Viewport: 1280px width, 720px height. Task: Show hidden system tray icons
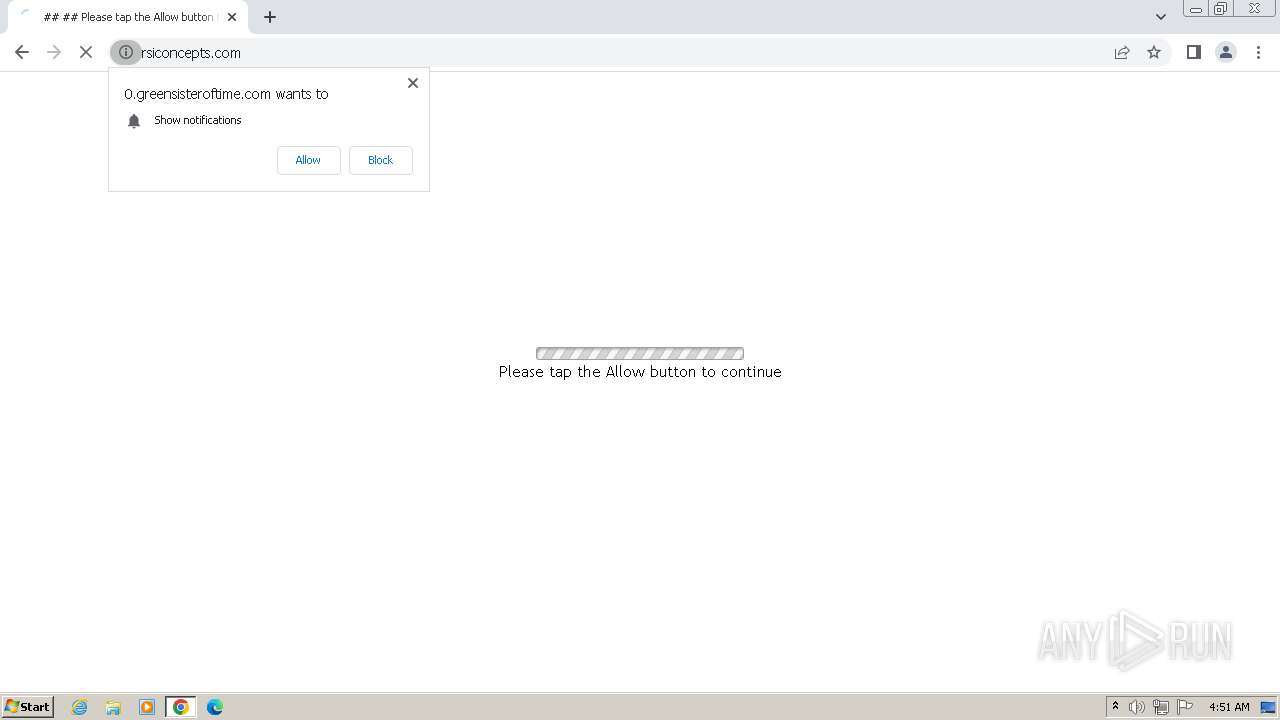[1115, 707]
